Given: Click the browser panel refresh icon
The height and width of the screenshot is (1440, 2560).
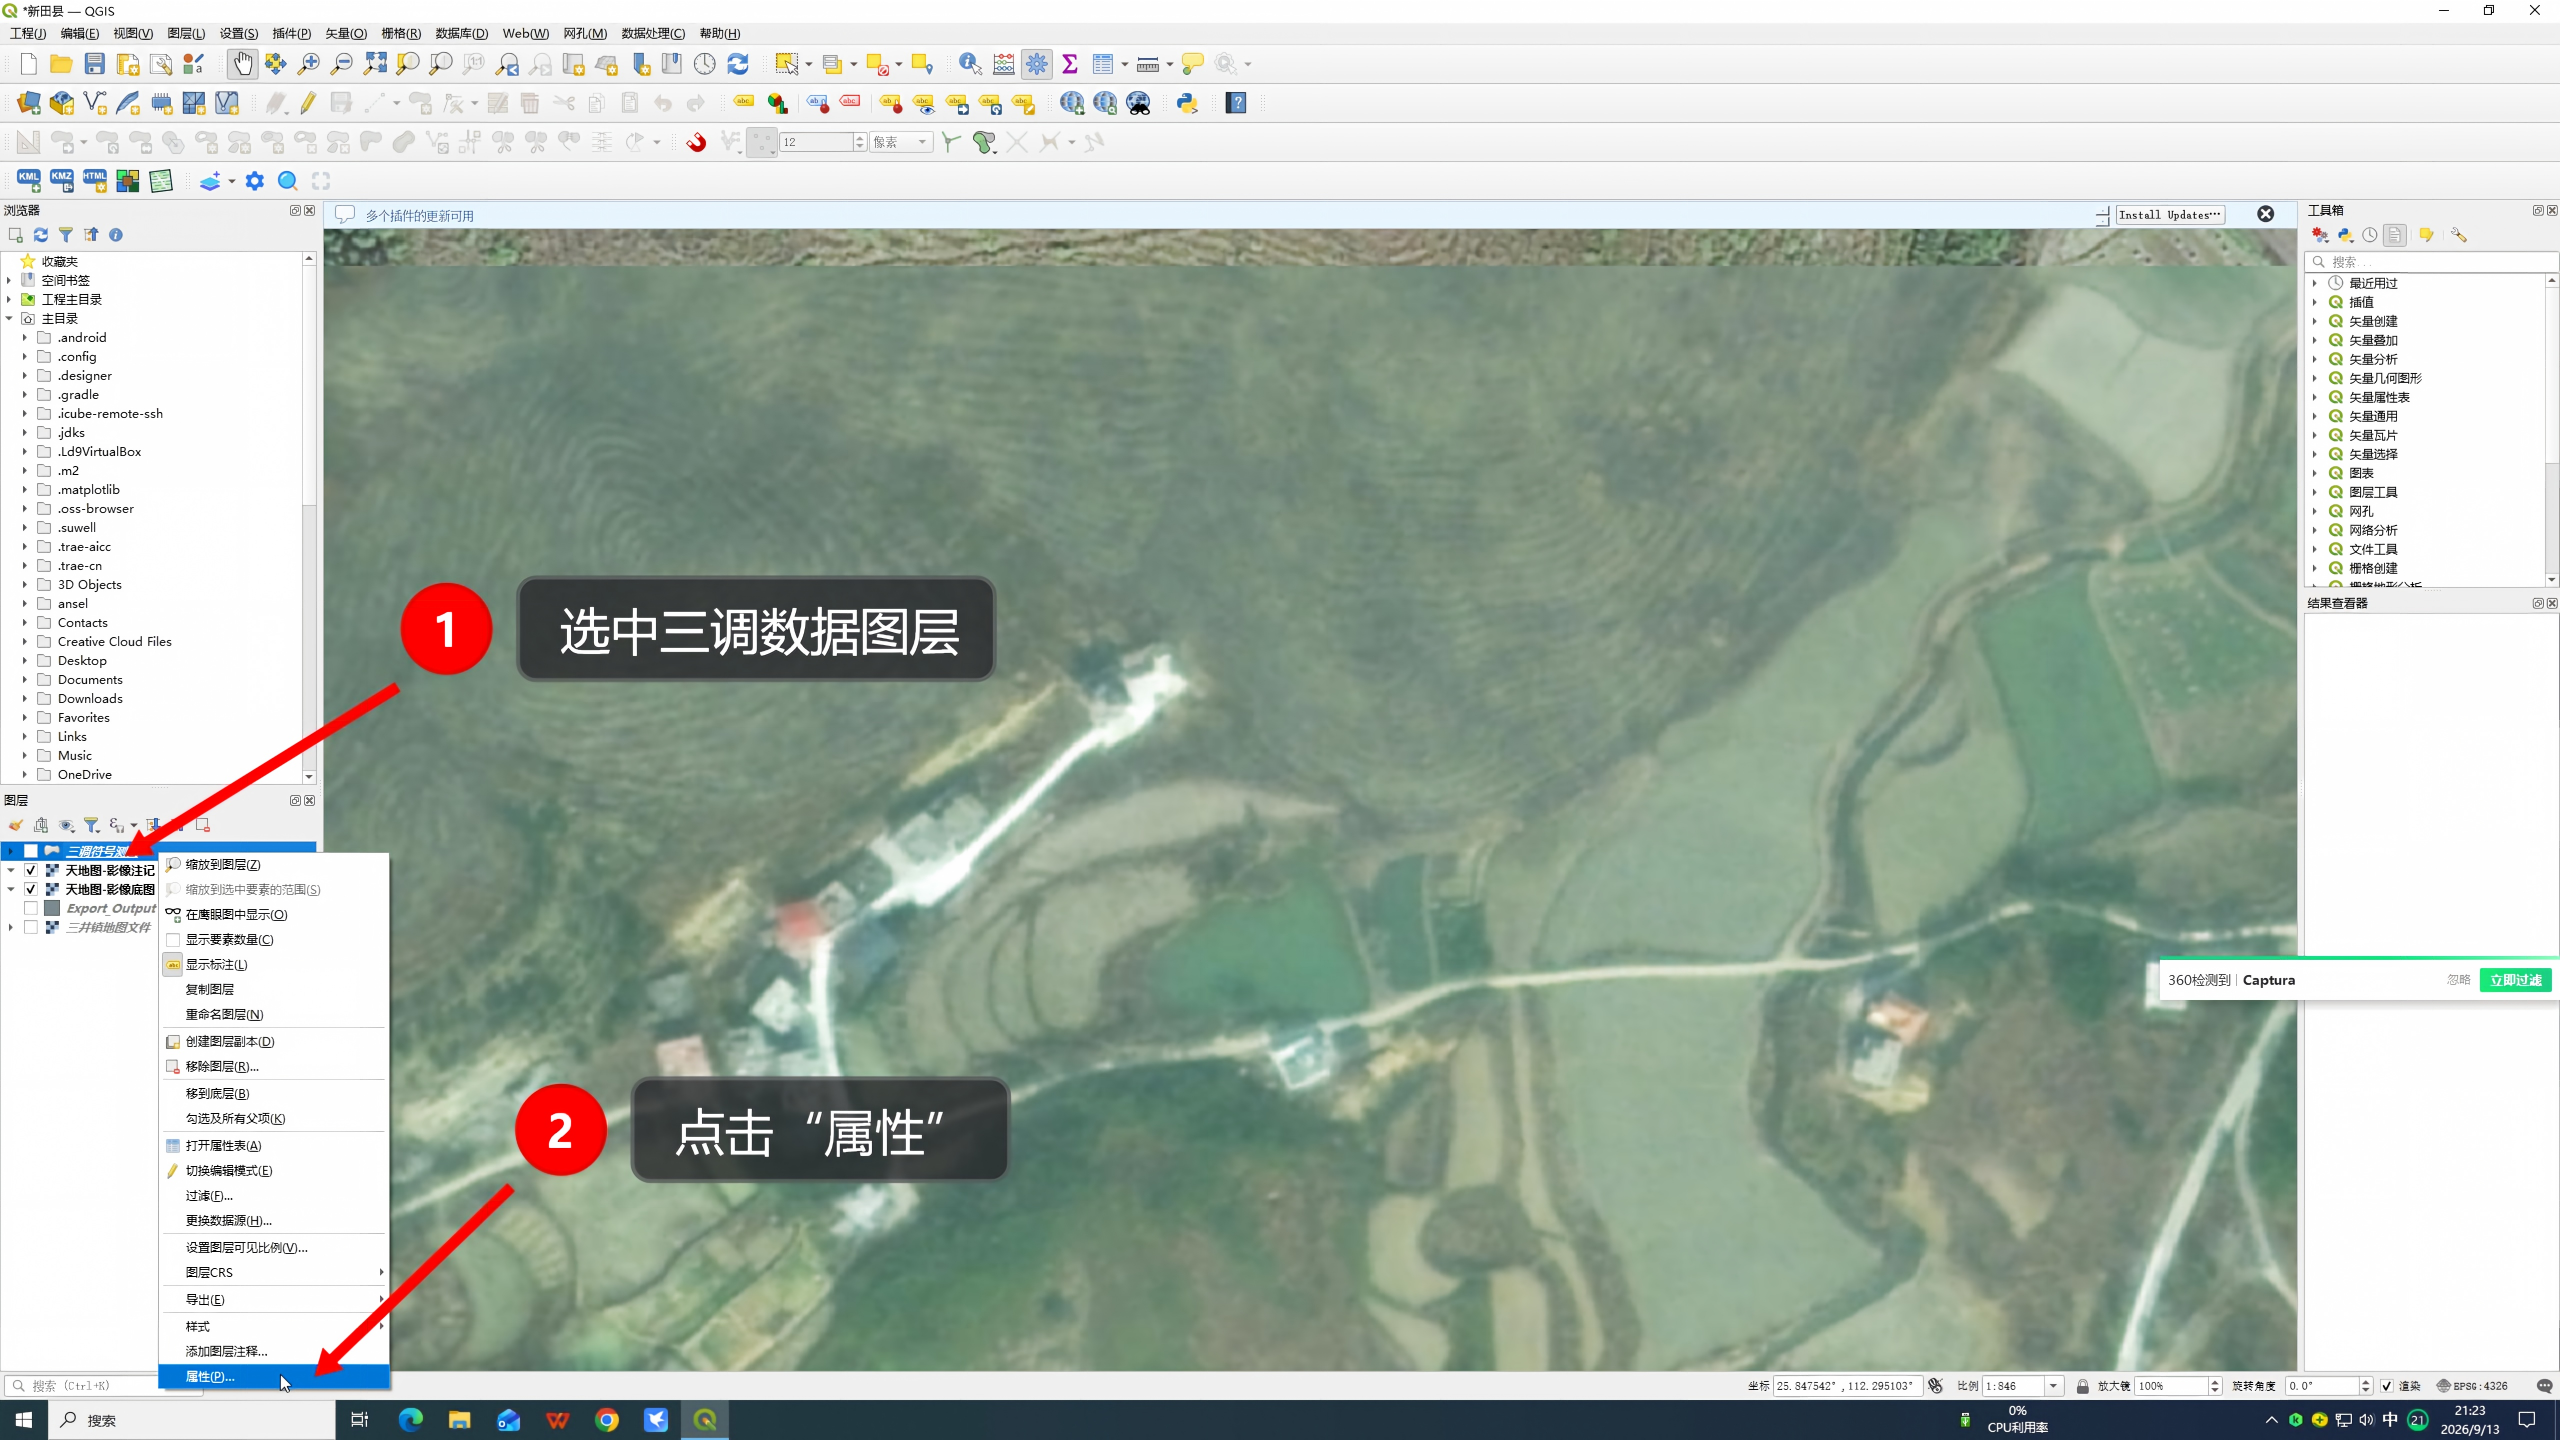Looking at the screenshot, I should tap(41, 235).
